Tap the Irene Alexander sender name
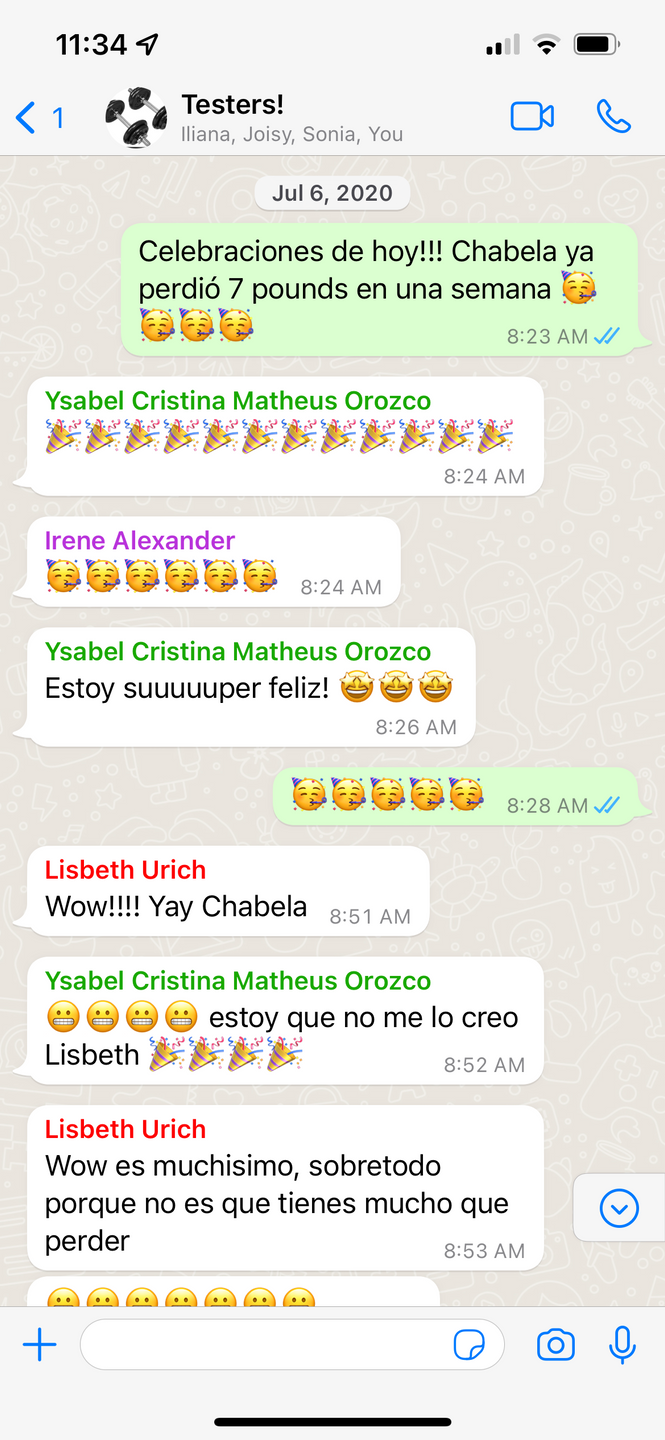 pos(140,541)
